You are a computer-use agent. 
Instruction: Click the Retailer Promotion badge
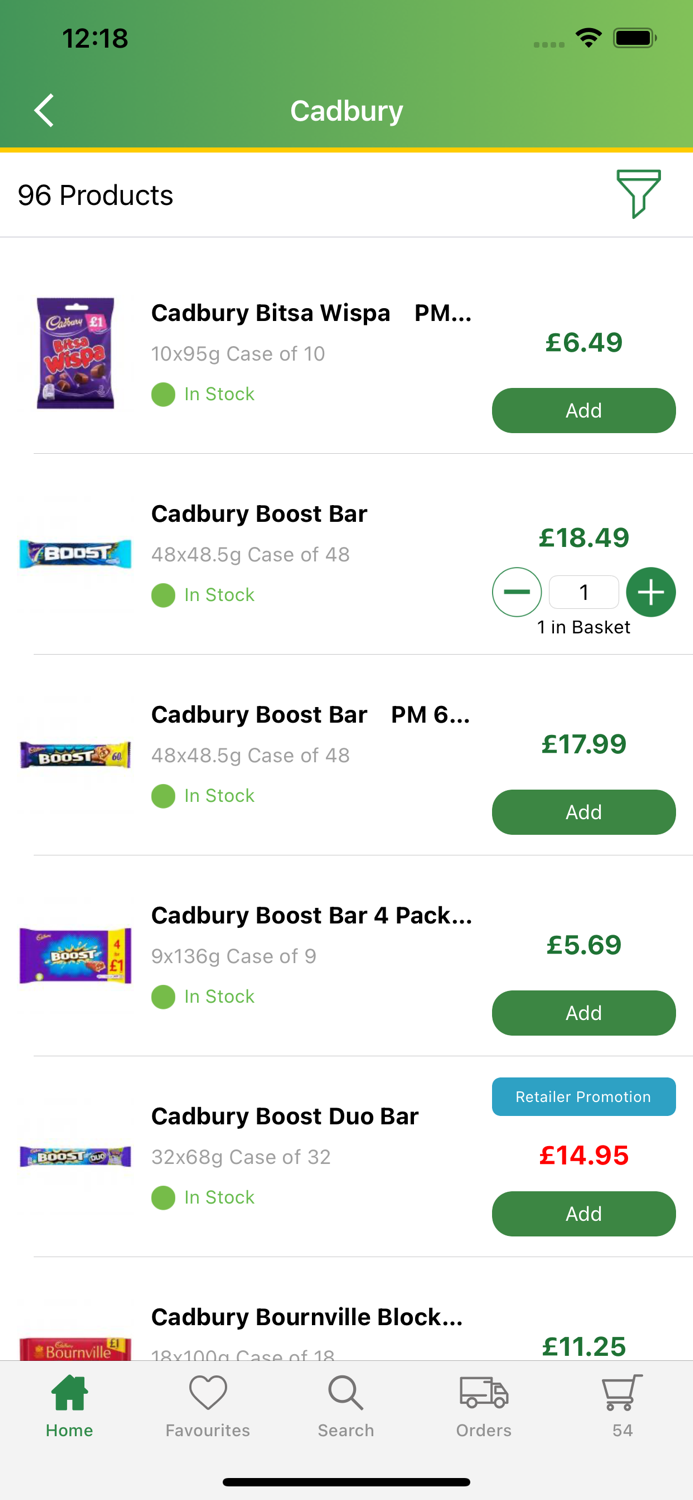[x=583, y=1097]
